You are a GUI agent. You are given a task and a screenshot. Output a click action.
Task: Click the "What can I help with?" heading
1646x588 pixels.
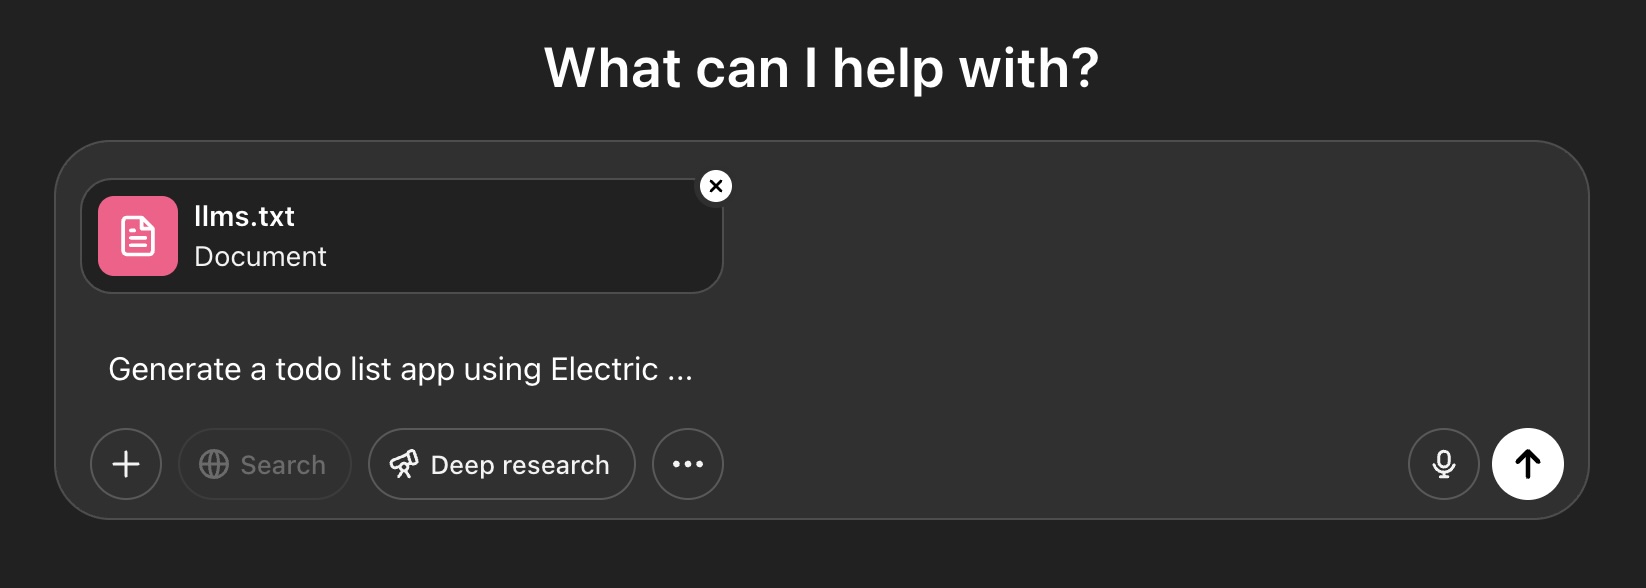[x=821, y=68]
